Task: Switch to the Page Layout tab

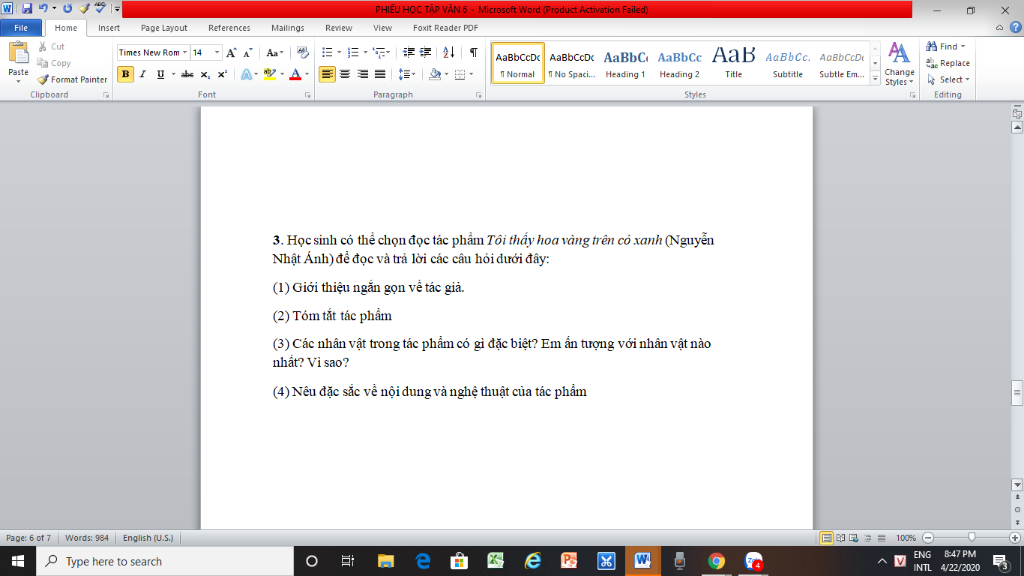Action: click(164, 27)
